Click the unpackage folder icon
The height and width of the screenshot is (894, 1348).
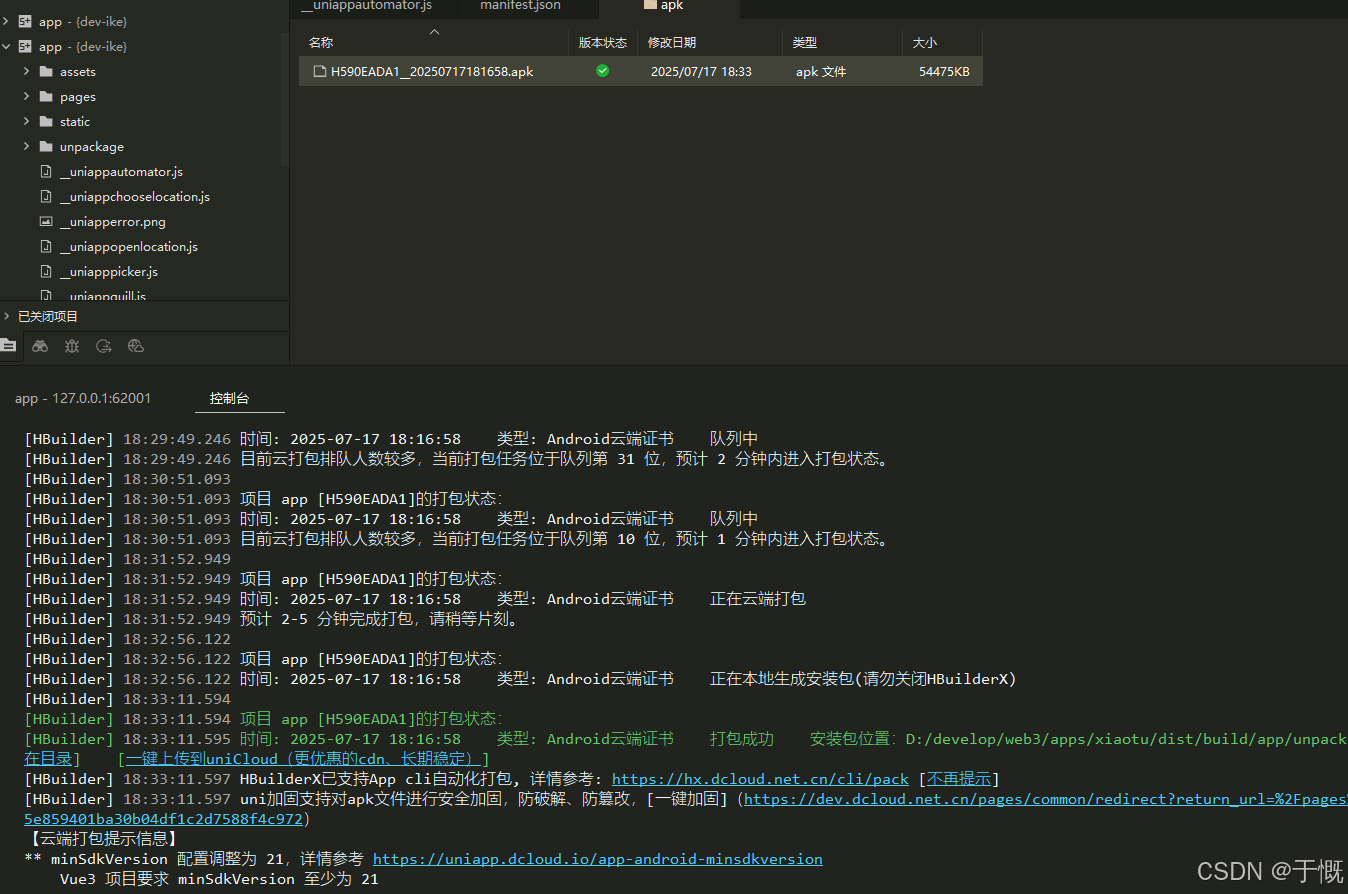[46, 147]
